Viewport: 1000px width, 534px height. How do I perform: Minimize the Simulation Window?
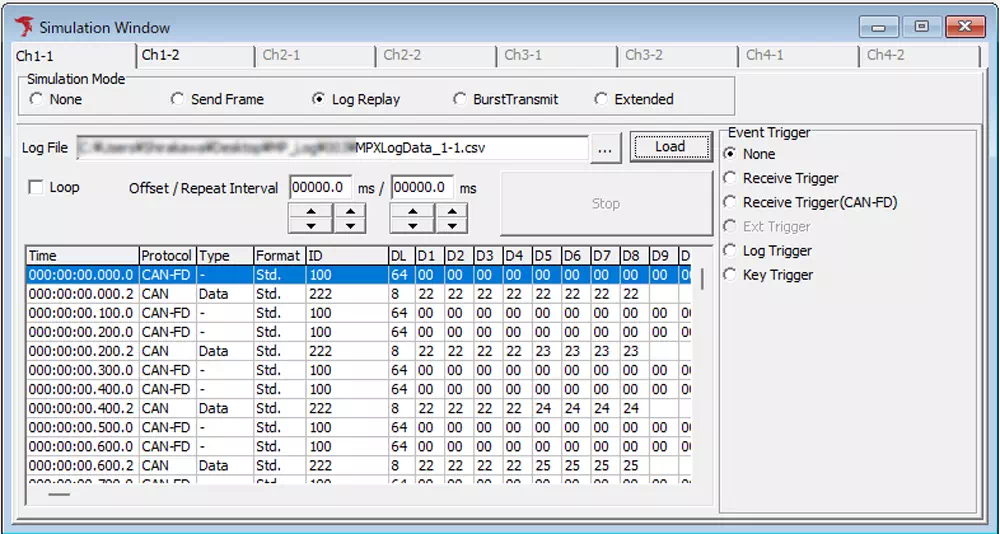(879, 27)
